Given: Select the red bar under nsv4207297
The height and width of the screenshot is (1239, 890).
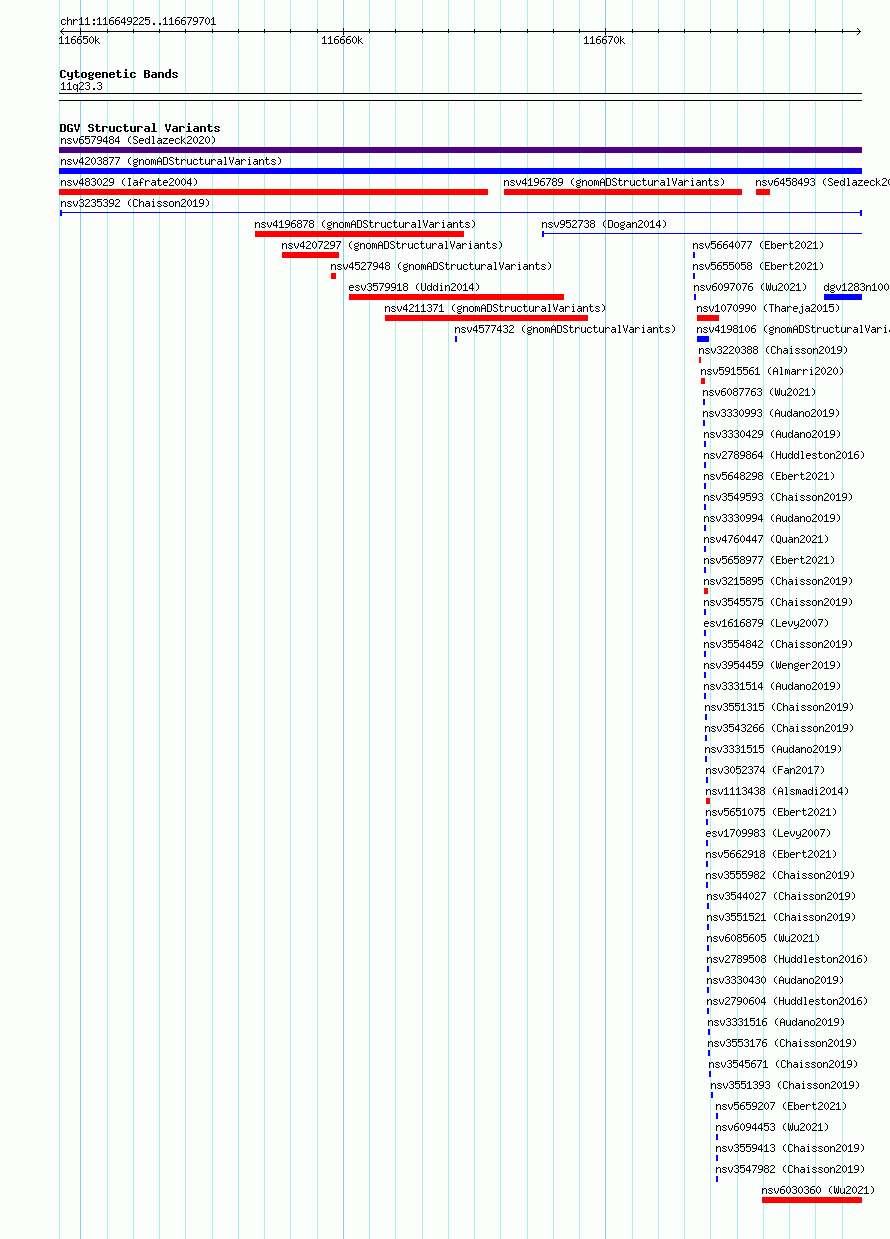Looking at the screenshot, I should tap(310, 255).
